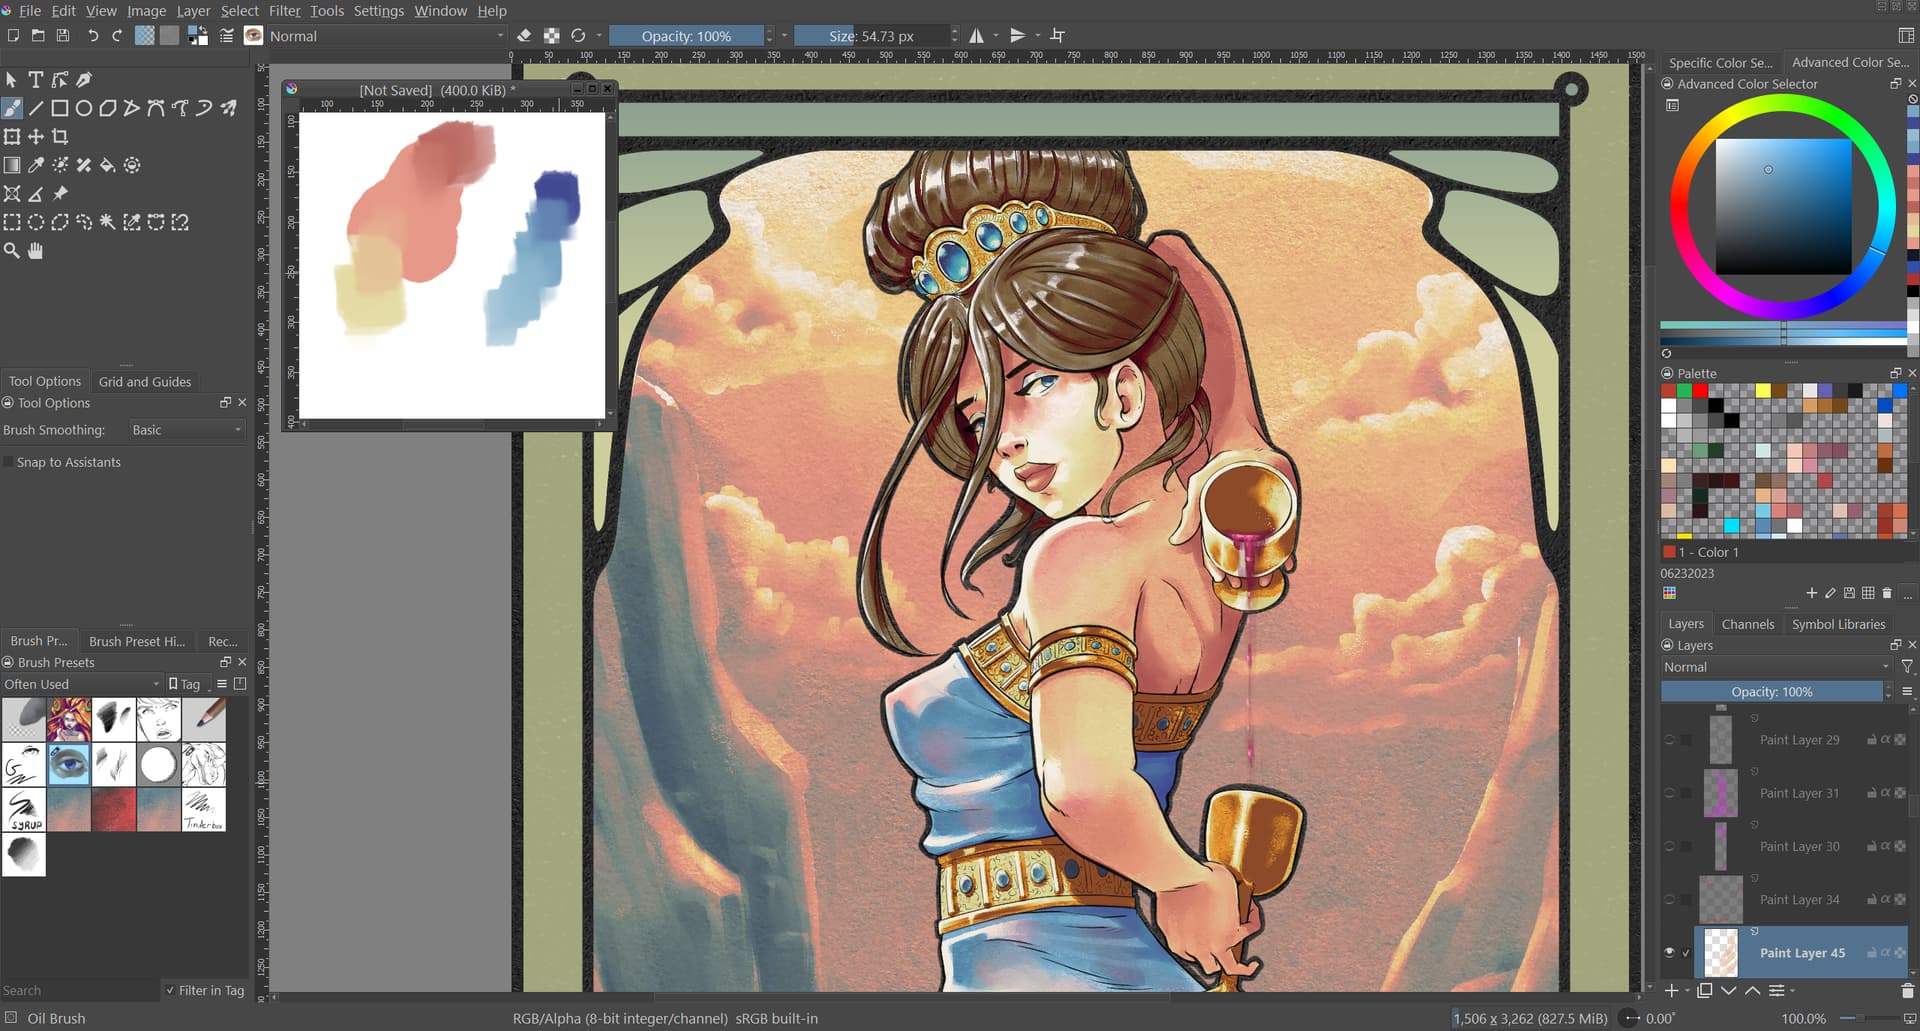Reload the original brush preset
Image resolution: width=1920 pixels, height=1031 pixels.
[x=578, y=36]
